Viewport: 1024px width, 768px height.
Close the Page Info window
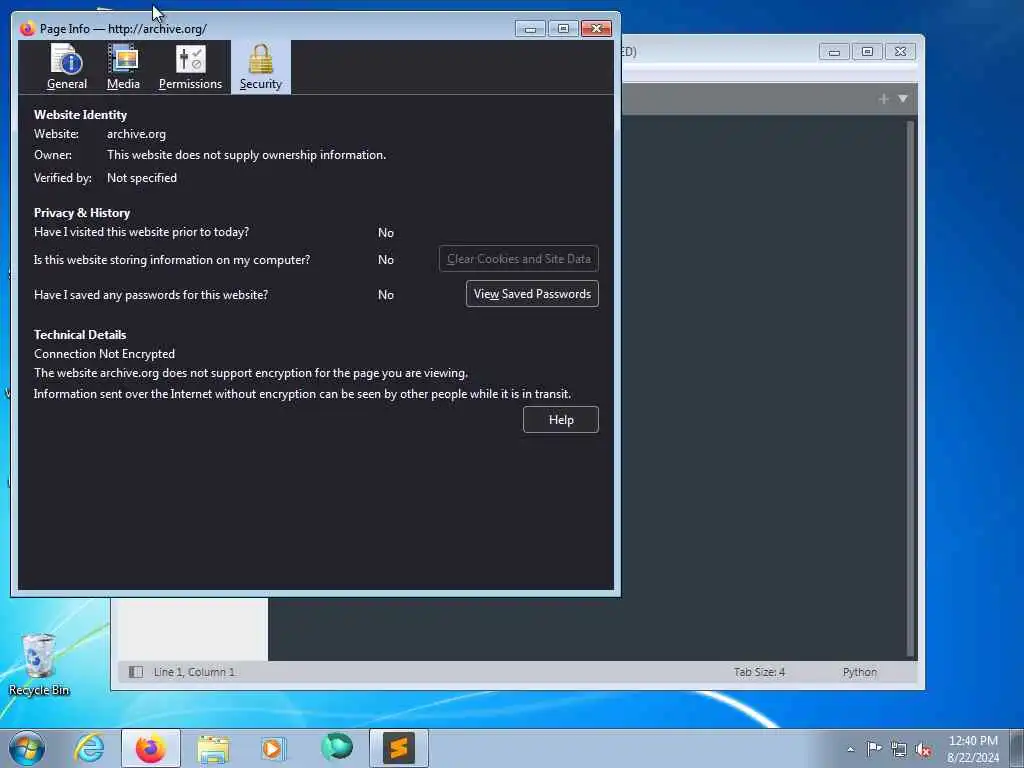[x=596, y=29]
